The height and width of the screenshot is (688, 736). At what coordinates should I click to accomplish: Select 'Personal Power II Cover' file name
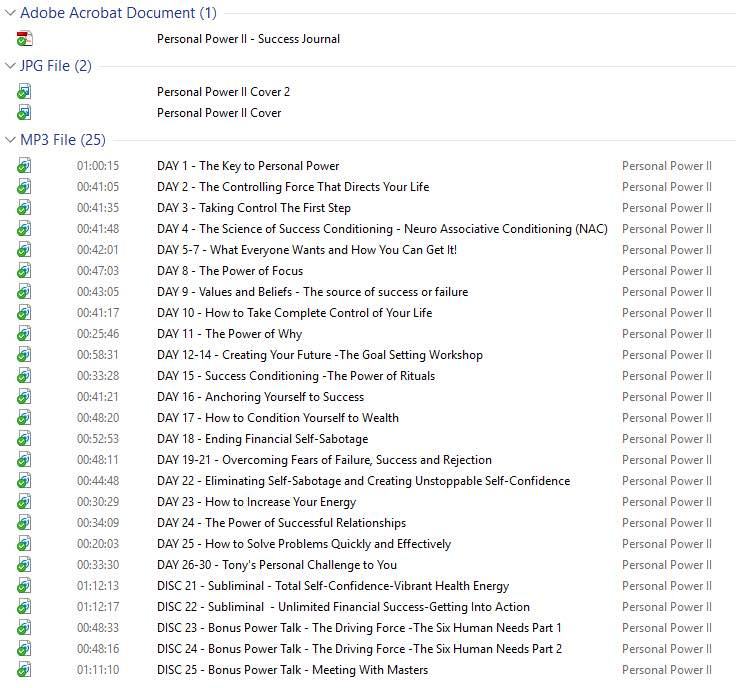pos(219,113)
